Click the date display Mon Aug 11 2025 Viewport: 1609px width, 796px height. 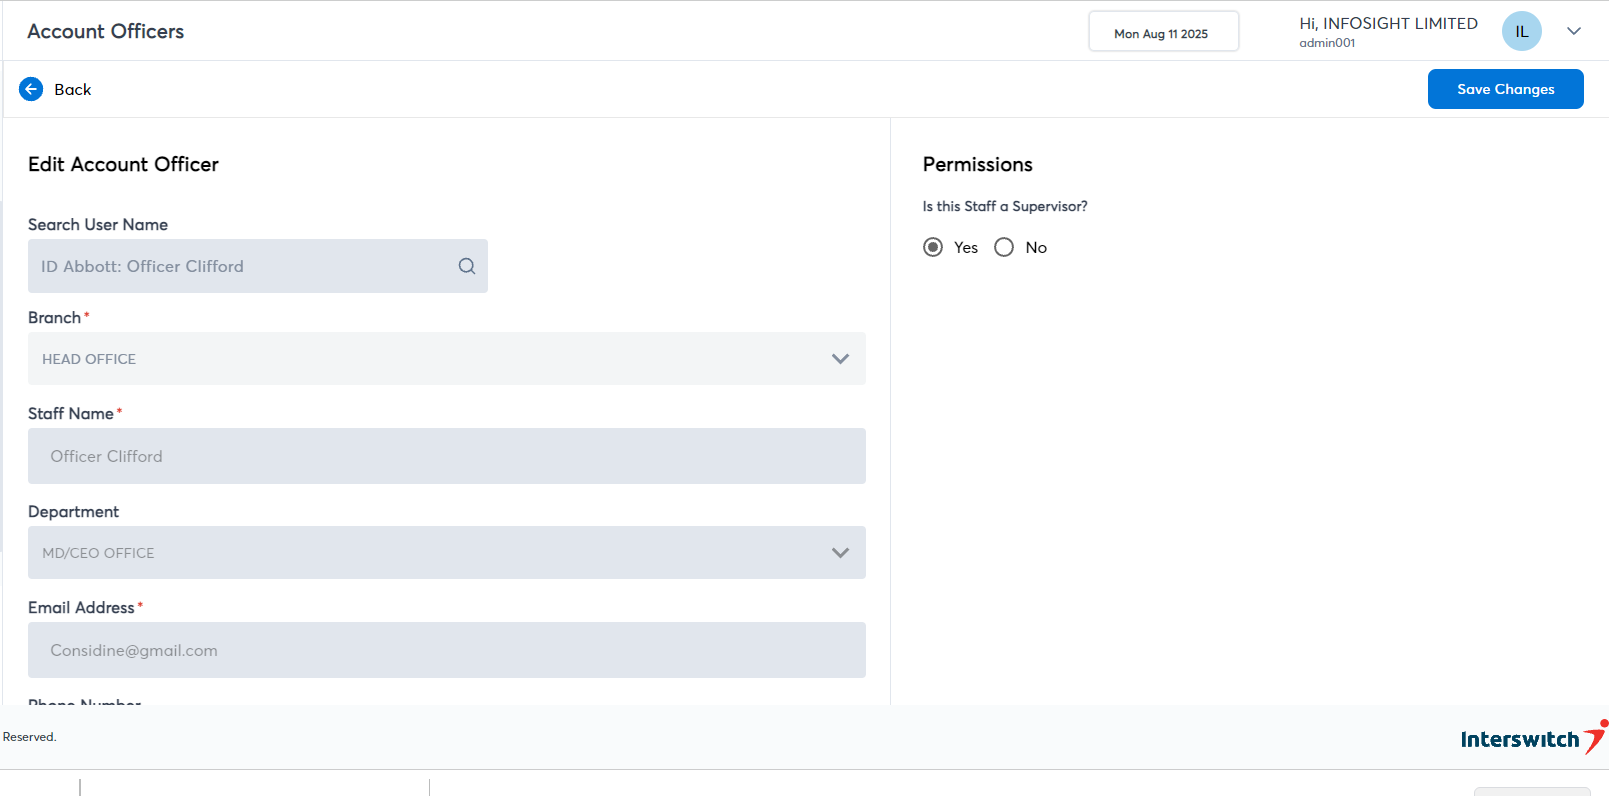(1162, 33)
